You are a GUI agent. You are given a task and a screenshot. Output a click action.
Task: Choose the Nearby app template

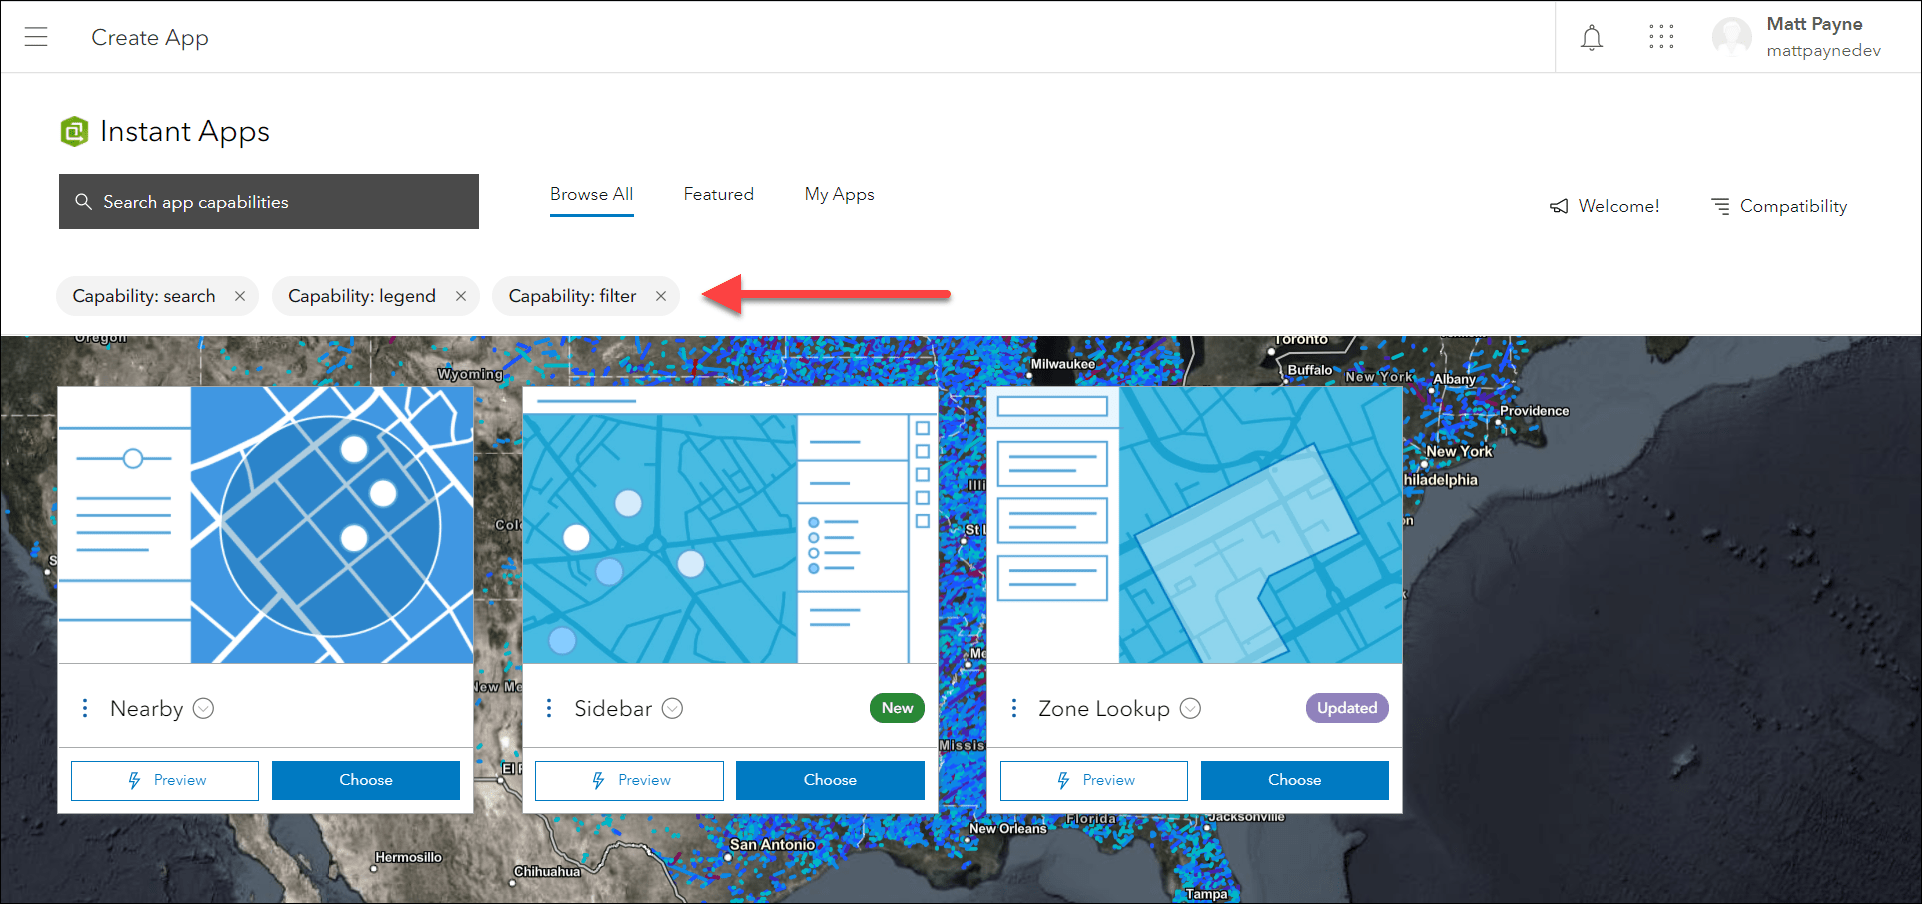366,780
